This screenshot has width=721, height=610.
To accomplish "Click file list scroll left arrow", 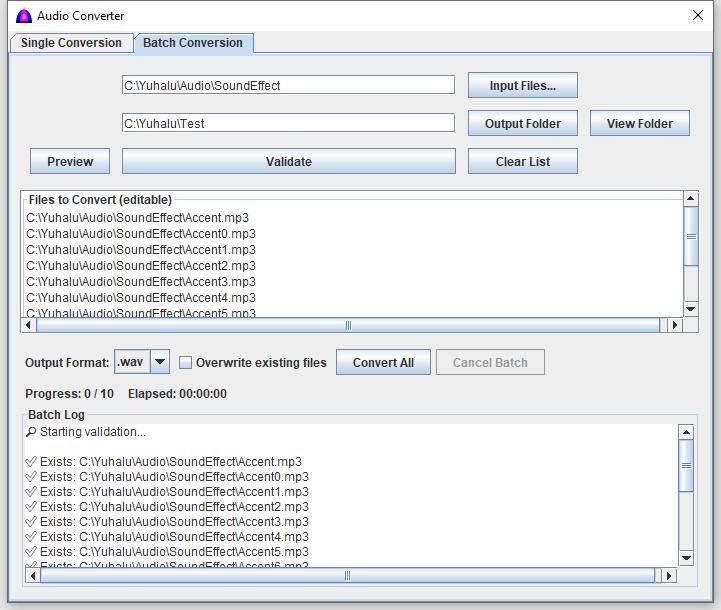I will click(x=29, y=325).
